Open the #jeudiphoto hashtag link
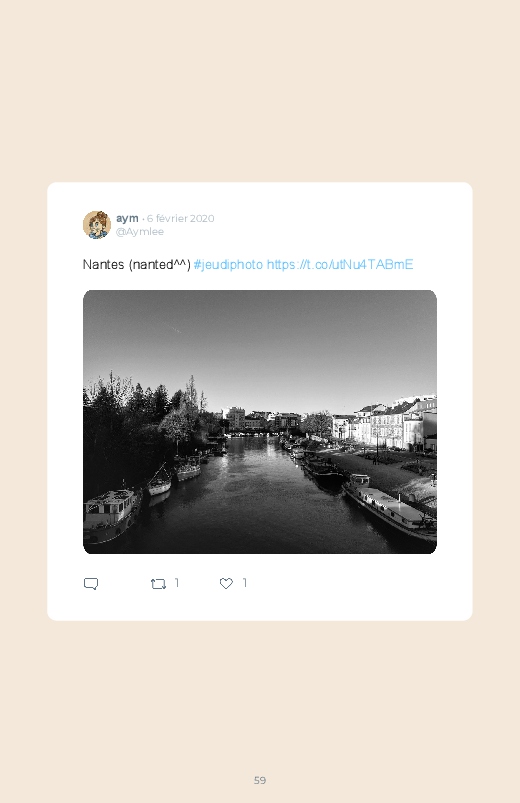This screenshot has height=803, width=520. pos(228,264)
